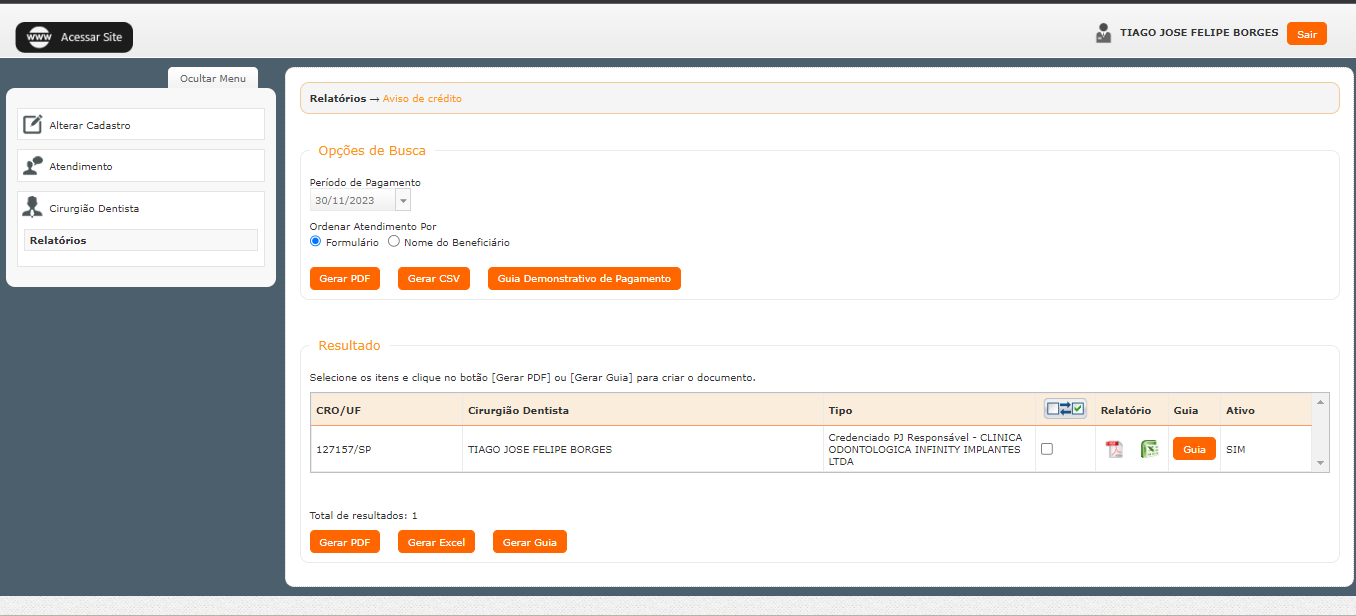Click the user profile icon beside username
Viewport: 1356px width, 616px height.
(x=1103, y=33)
